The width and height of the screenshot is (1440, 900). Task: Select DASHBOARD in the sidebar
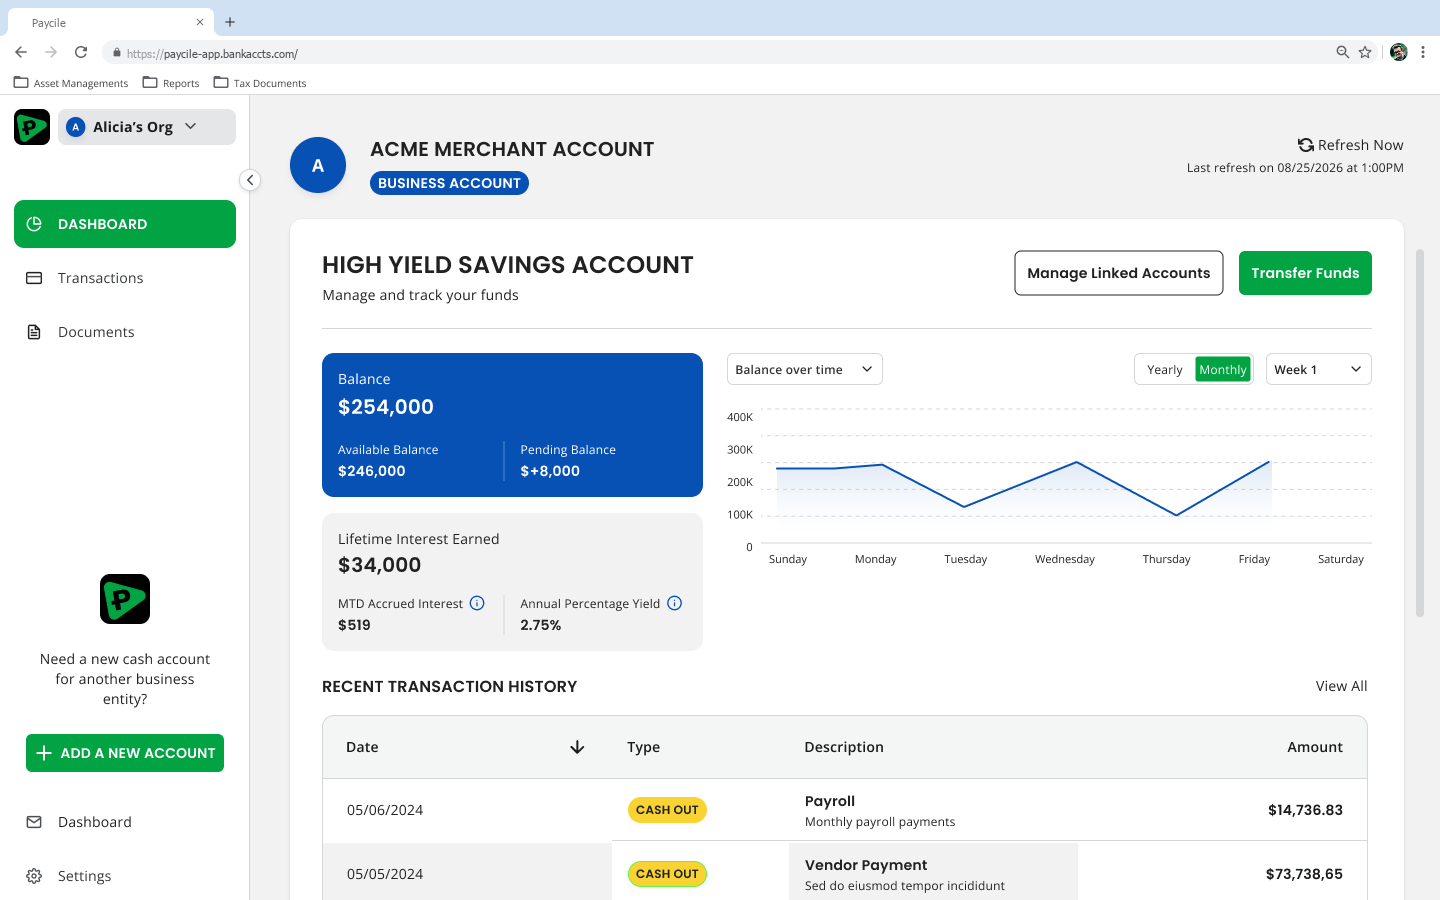coord(125,224)
